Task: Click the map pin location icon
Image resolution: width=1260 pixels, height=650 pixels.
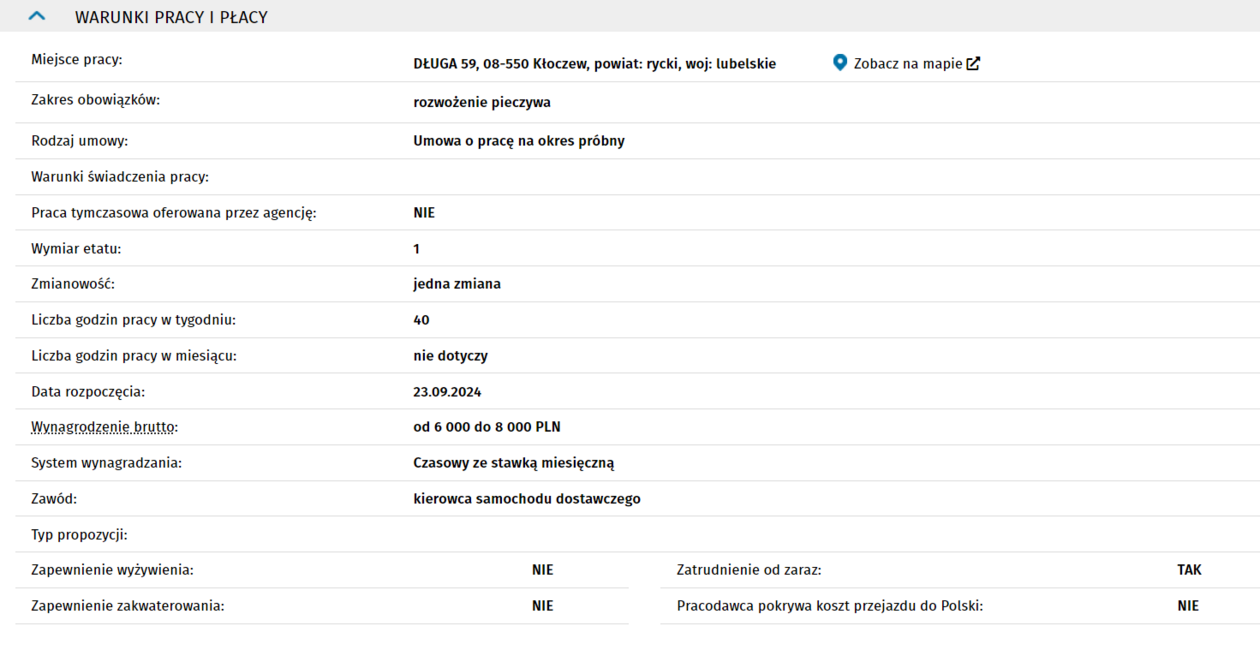Action: click(x=840, y=63)
